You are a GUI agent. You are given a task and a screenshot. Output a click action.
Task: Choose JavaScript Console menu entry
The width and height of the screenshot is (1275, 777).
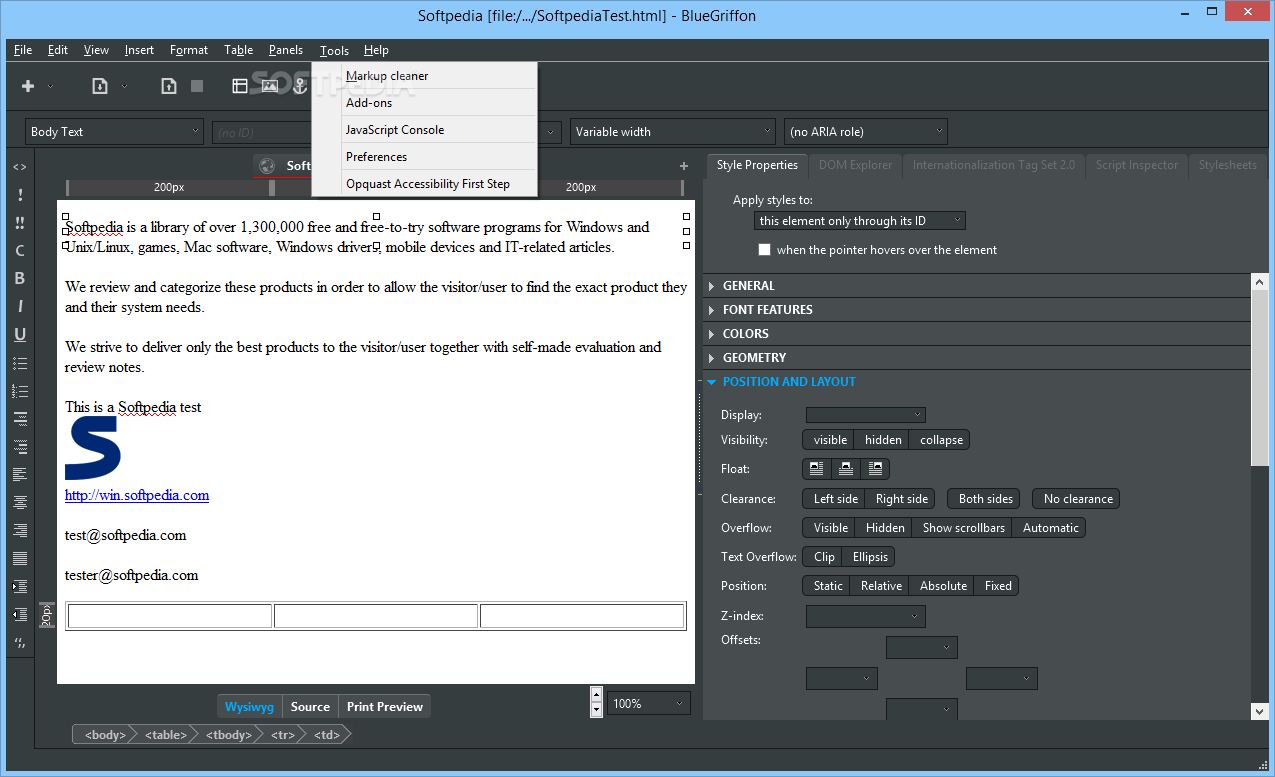[425, 130]
